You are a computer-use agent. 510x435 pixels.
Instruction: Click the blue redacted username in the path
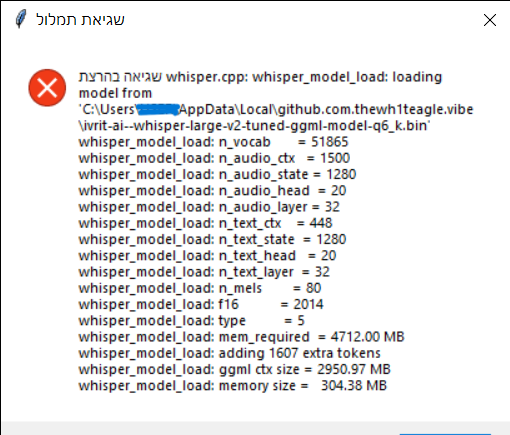(x=158, y=109)
